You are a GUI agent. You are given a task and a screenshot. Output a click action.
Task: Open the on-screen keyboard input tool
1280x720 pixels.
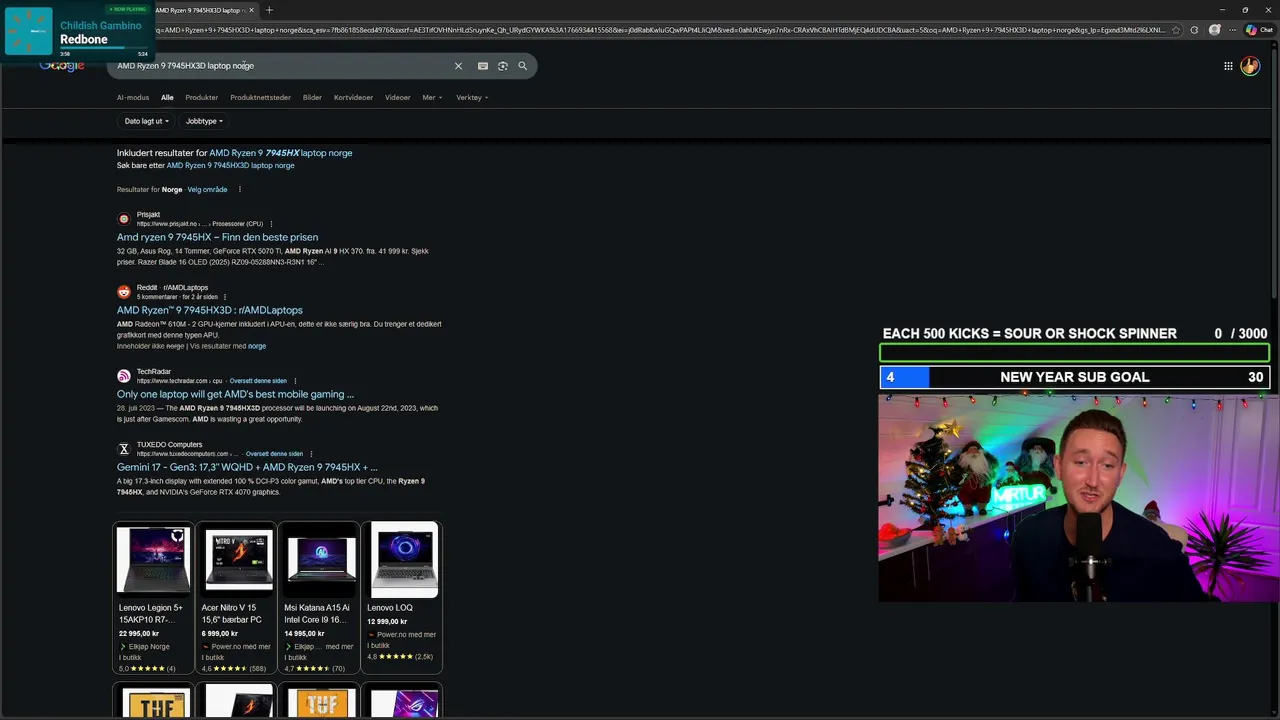pos(483,66)
